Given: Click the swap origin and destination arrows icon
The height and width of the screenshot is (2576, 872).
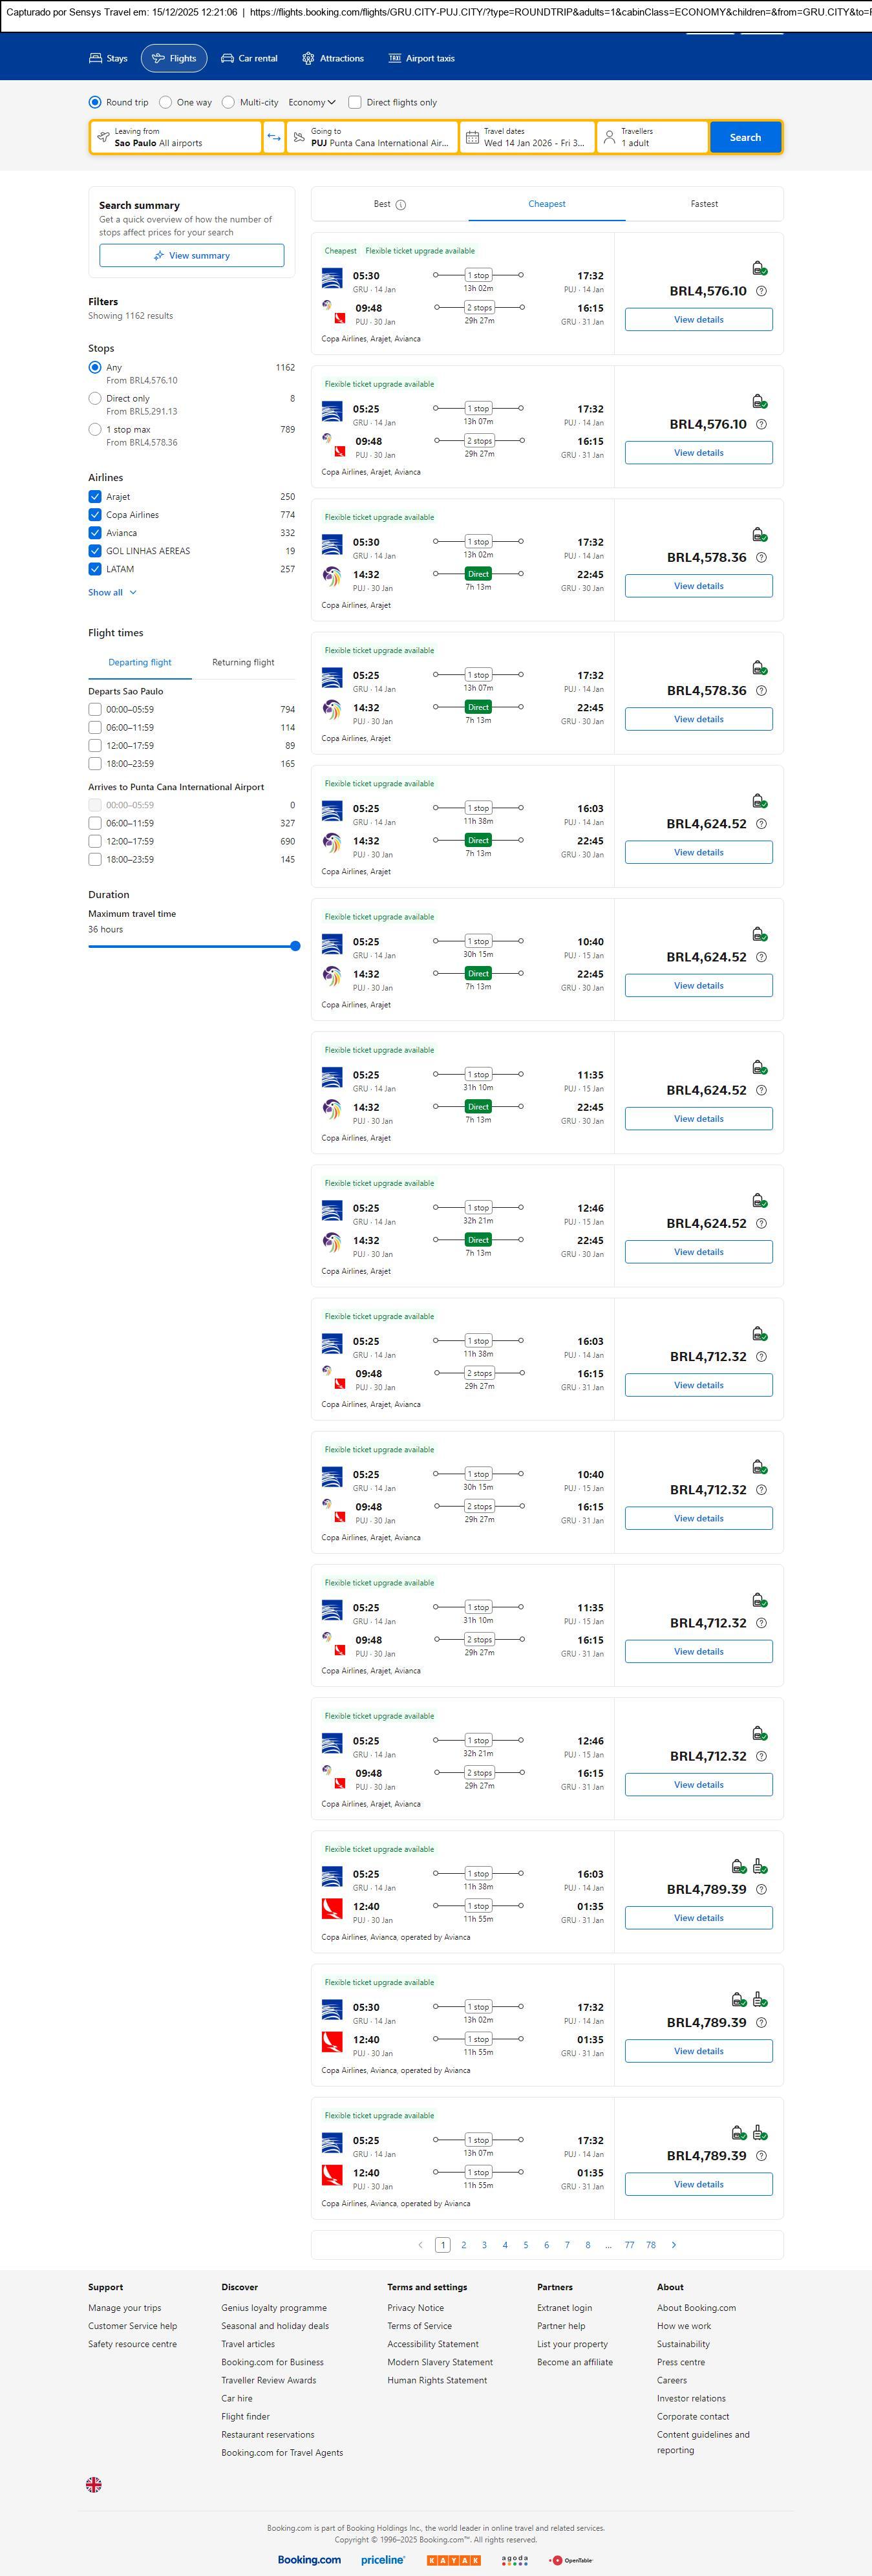Looking at the screenshot, I should pyautogui.click(x=274, y=137).
